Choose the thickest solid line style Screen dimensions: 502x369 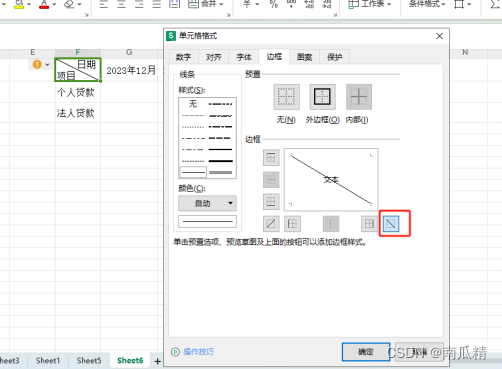(220, 161)
